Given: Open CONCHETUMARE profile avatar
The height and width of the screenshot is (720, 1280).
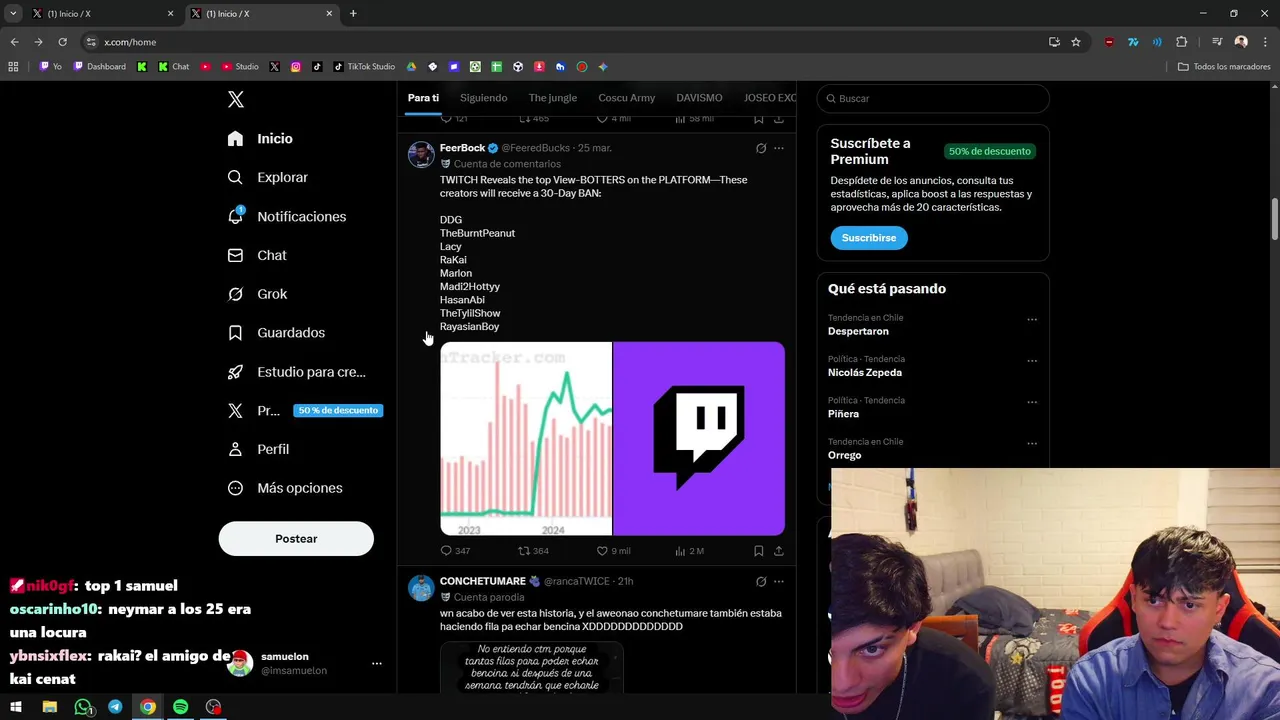Looking at the screenshot, I should tap(421, 588).
